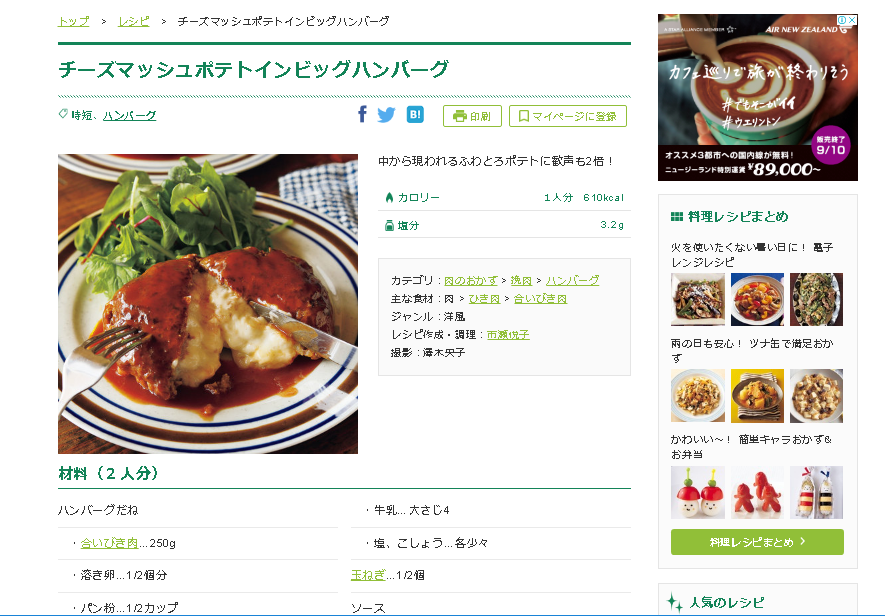Open 合いびき肉 main ingredient link

pyautogui.click(x=540, y=299)
